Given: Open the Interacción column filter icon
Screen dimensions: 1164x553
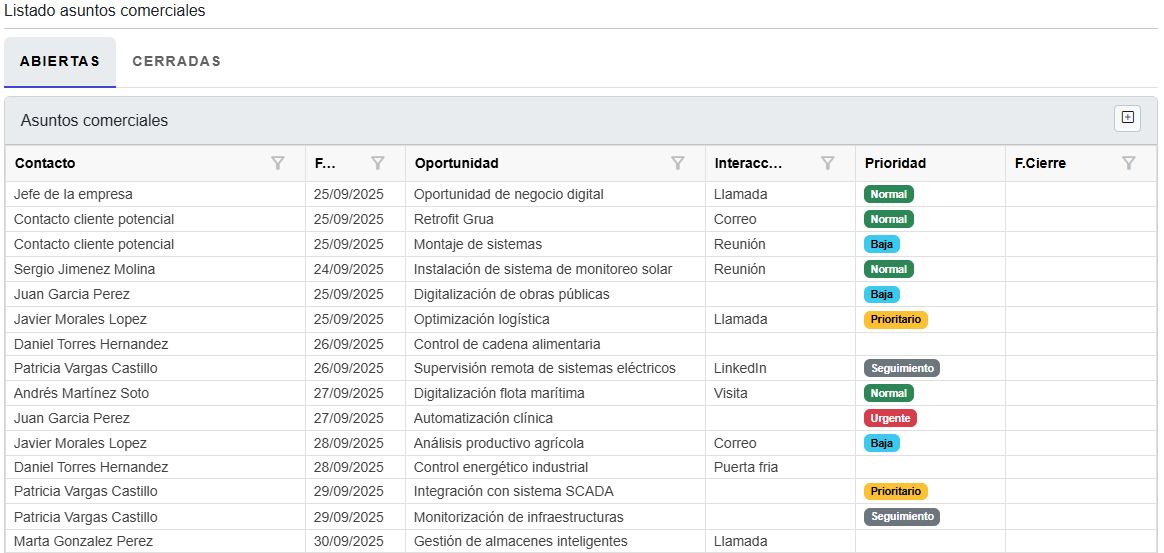Looking at the screenshot, I should [828, 163].
